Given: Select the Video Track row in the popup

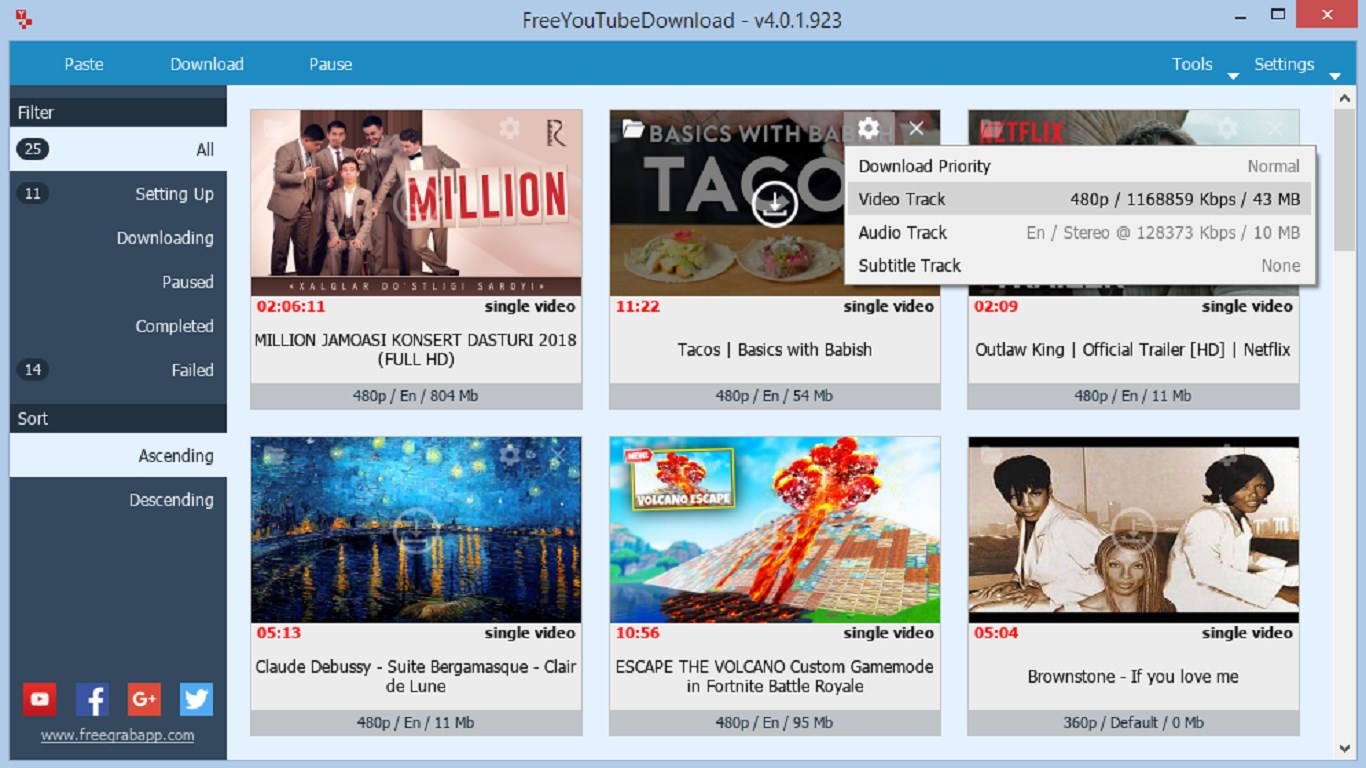Looking at the screenshot, I should click(1079, 199).
